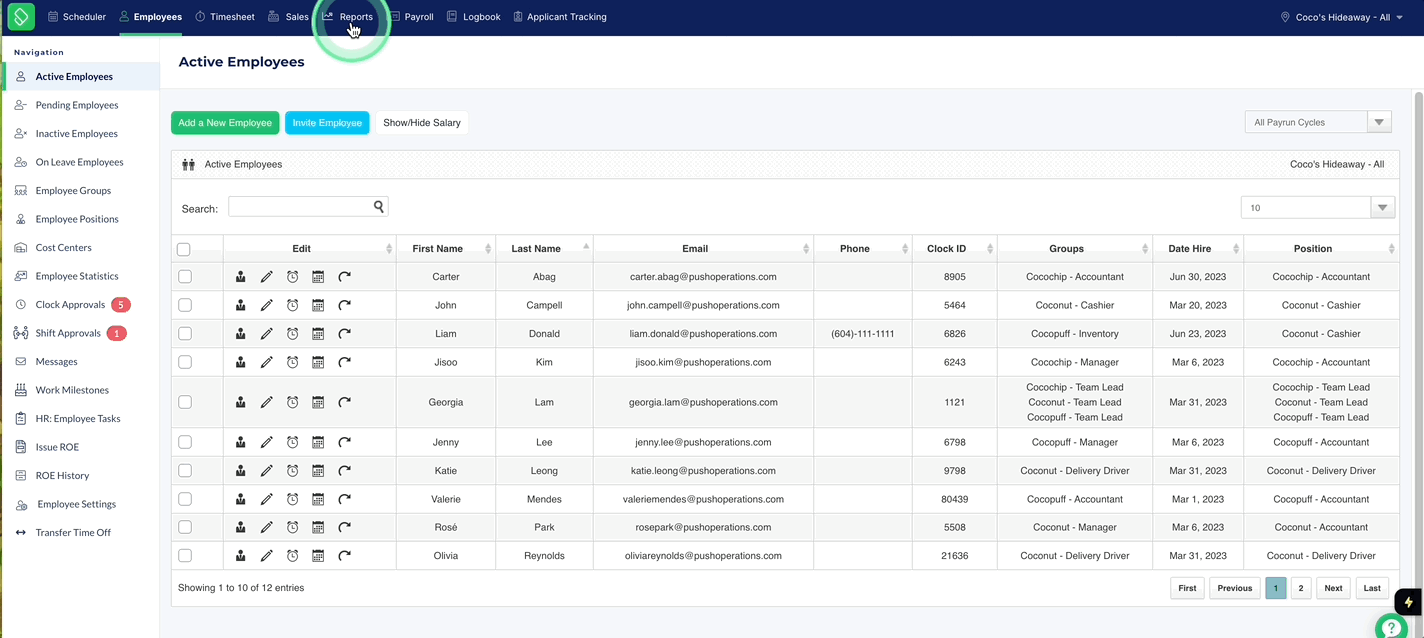Open the entries-per-page dropdown showing 10
Viewport: 1424px width, 638px height.
(x=1318, y=207)
